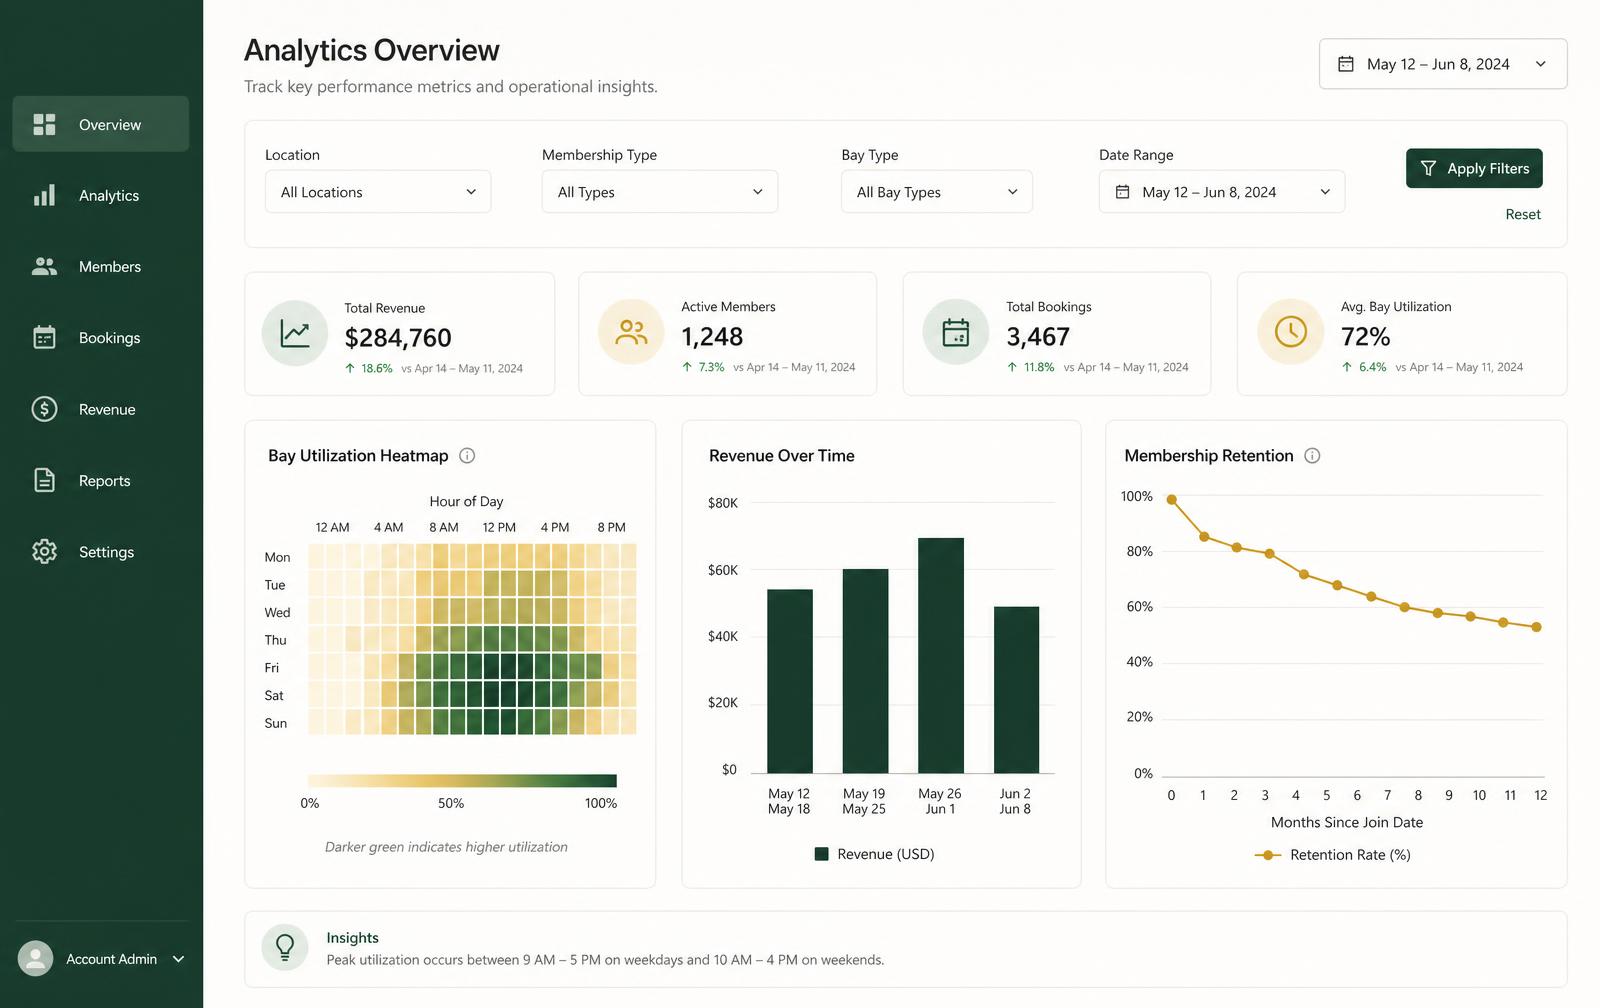Click the 12 PM hour label in heatmap
The width and height of the screenshot is (1600, 1008).
pos(499,527)
